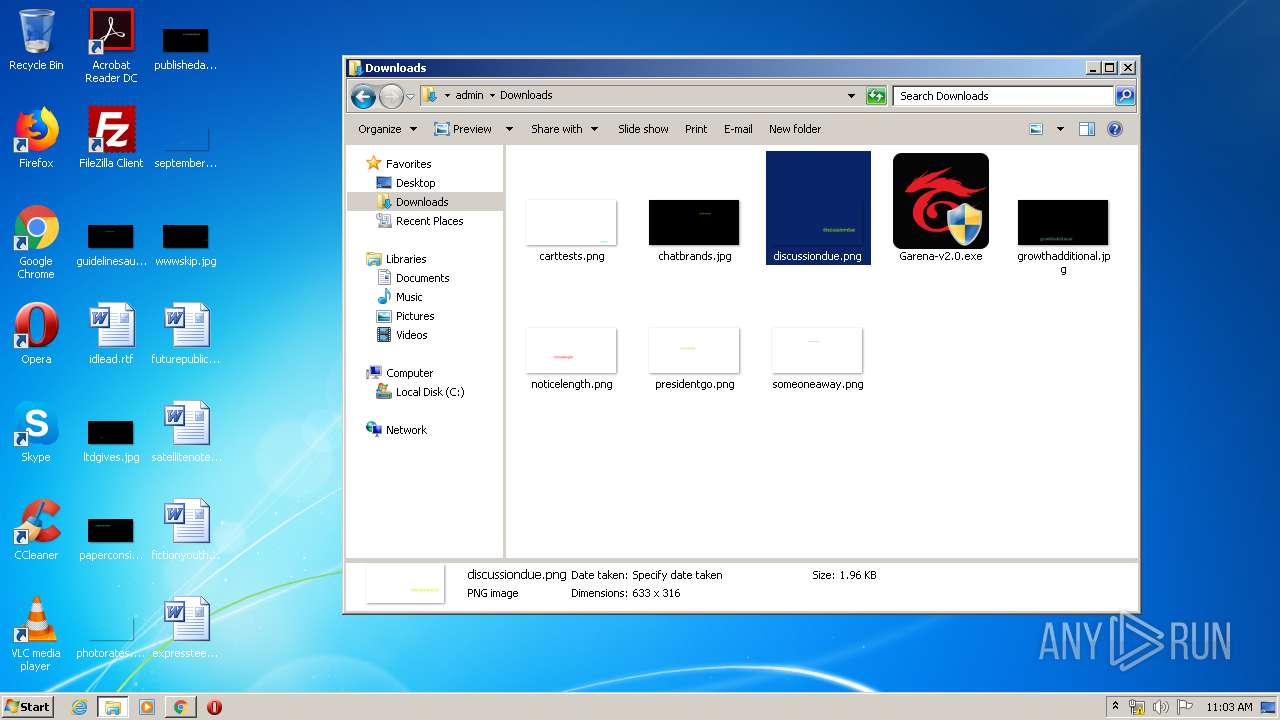The width and height of the screenshot is (1280, 720).
Task: Show hidden tray icons arrow
Action: [x=1115, y=707]
